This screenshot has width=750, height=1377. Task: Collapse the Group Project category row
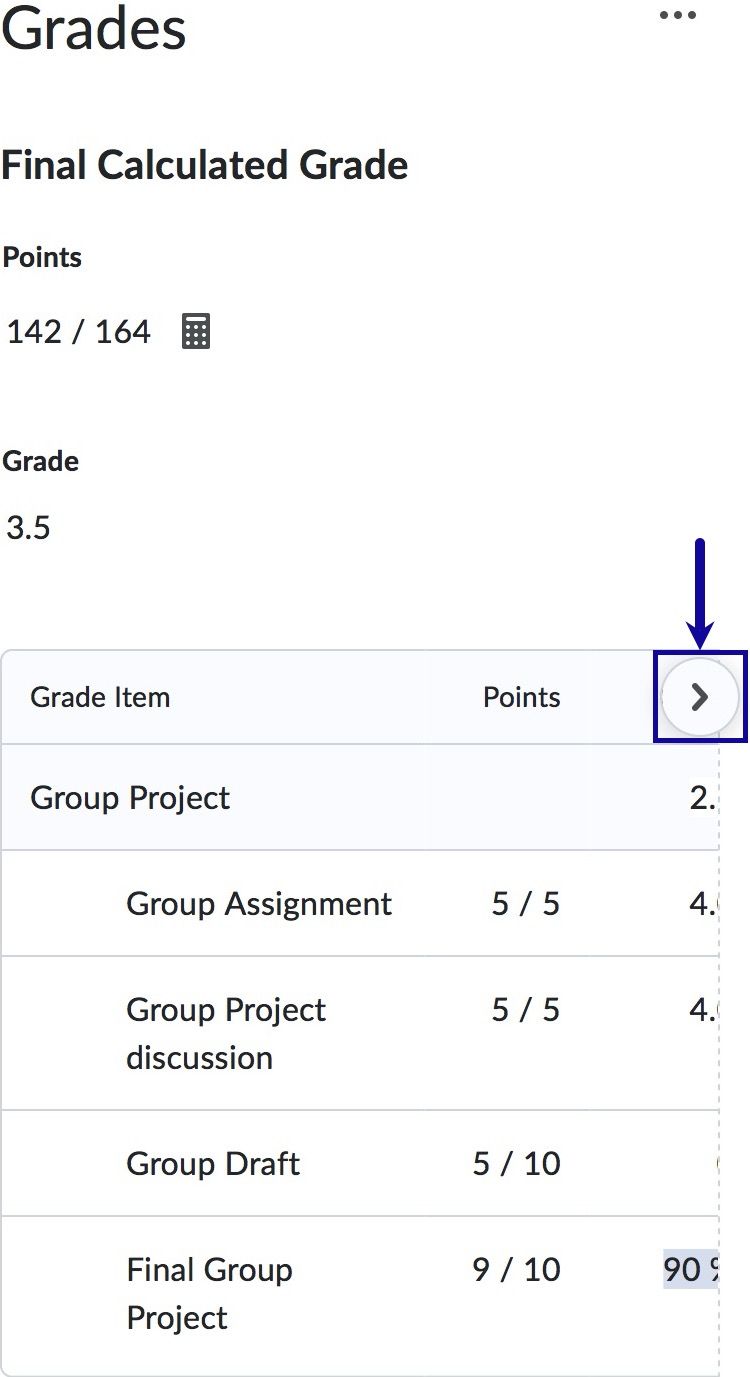coord(129,797)
